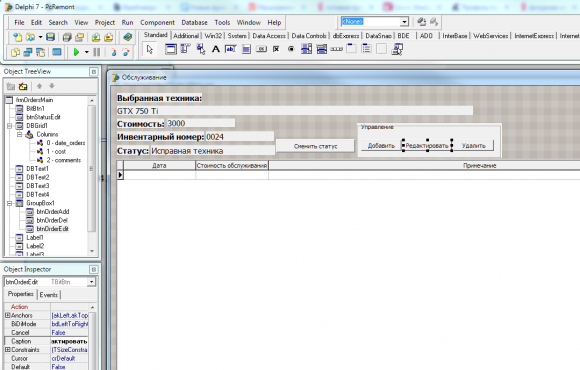Collapse the DBGrid1 node in tree
The height and width of the screenshot is (370, 580).
(10, 126)
